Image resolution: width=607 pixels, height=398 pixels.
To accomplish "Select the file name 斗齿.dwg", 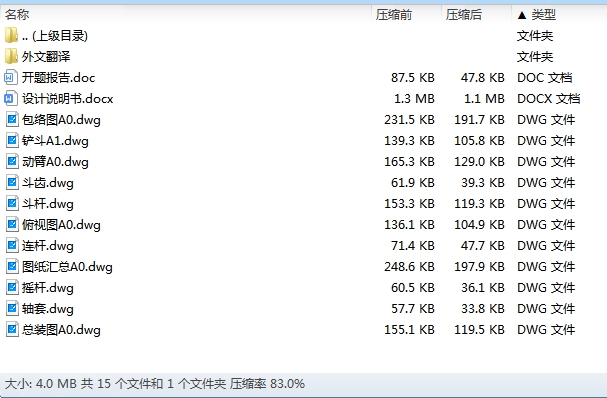I will [48, 182].
